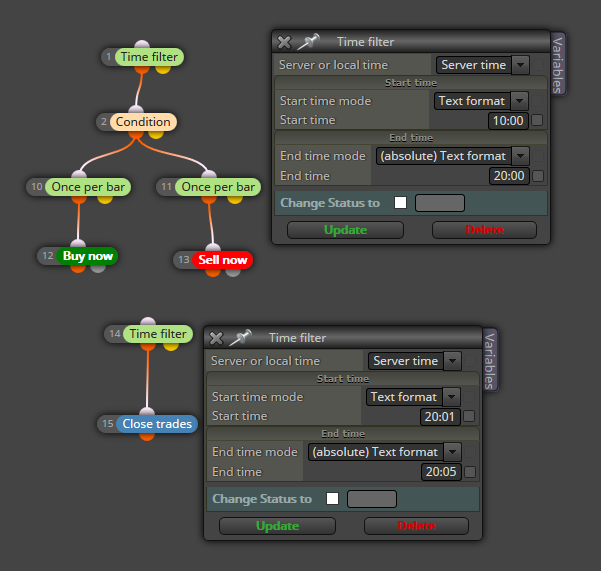Click orange output connector of Sell now block
601x571 pixels.
pos(213,272)
